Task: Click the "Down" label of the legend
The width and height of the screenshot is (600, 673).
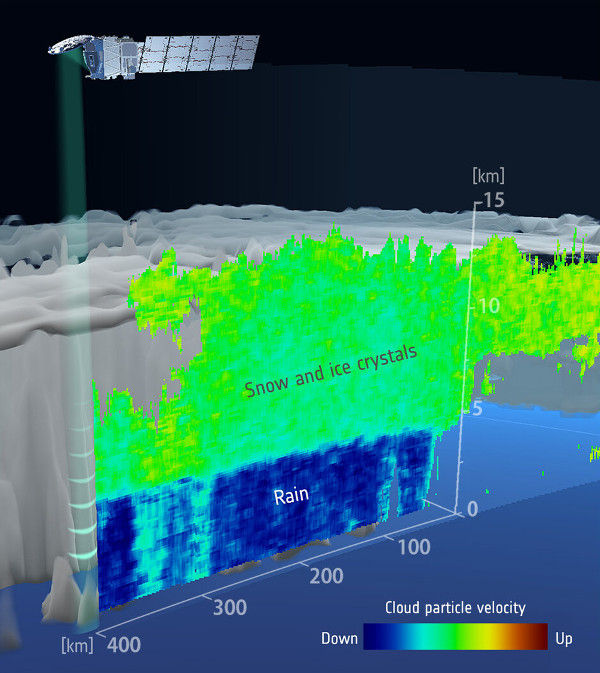Action: [339, 637]
